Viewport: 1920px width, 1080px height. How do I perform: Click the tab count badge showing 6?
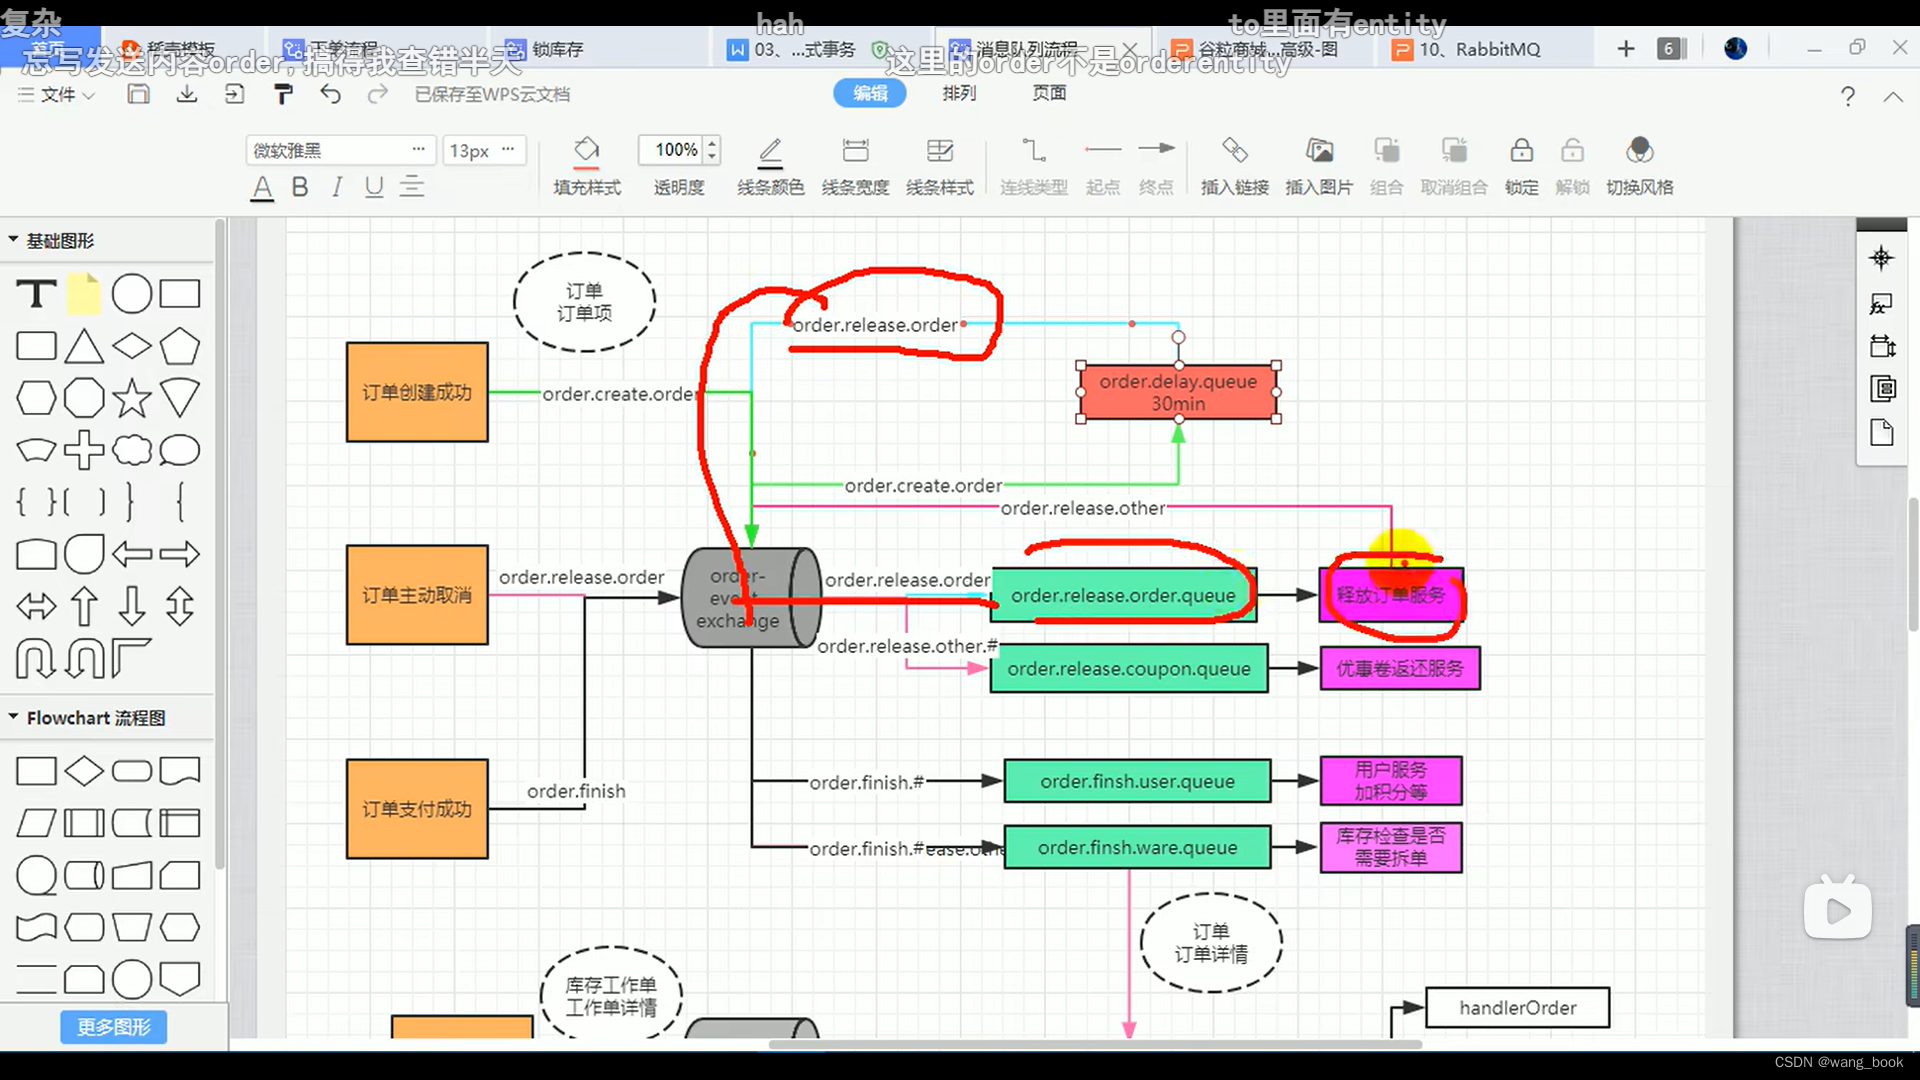coord(1670,49)
